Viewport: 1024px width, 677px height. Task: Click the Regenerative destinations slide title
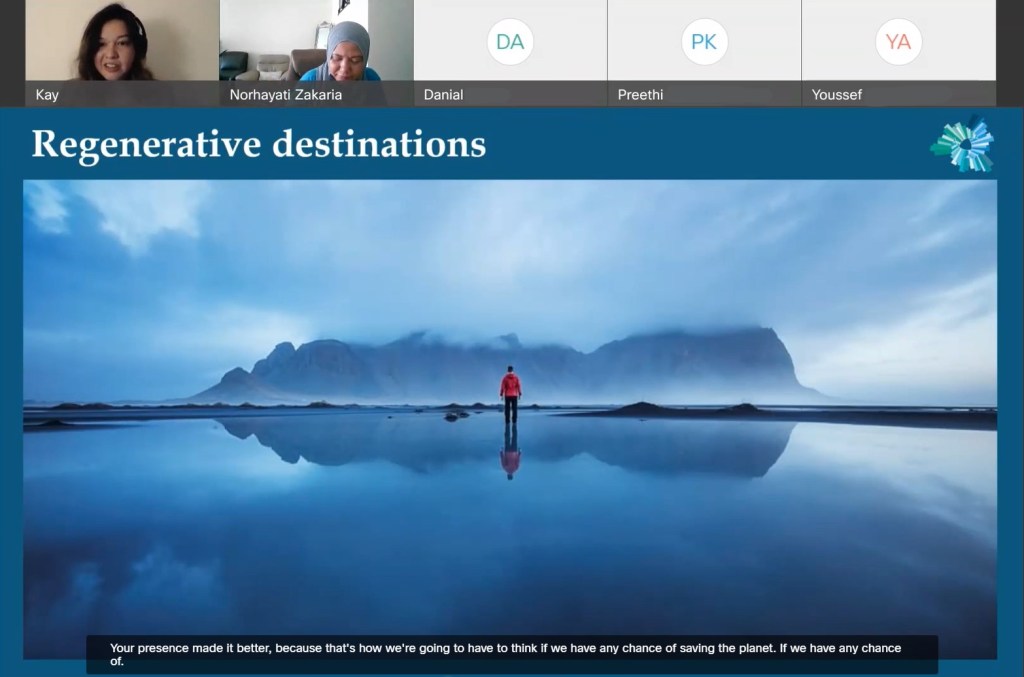coord(259,144)
